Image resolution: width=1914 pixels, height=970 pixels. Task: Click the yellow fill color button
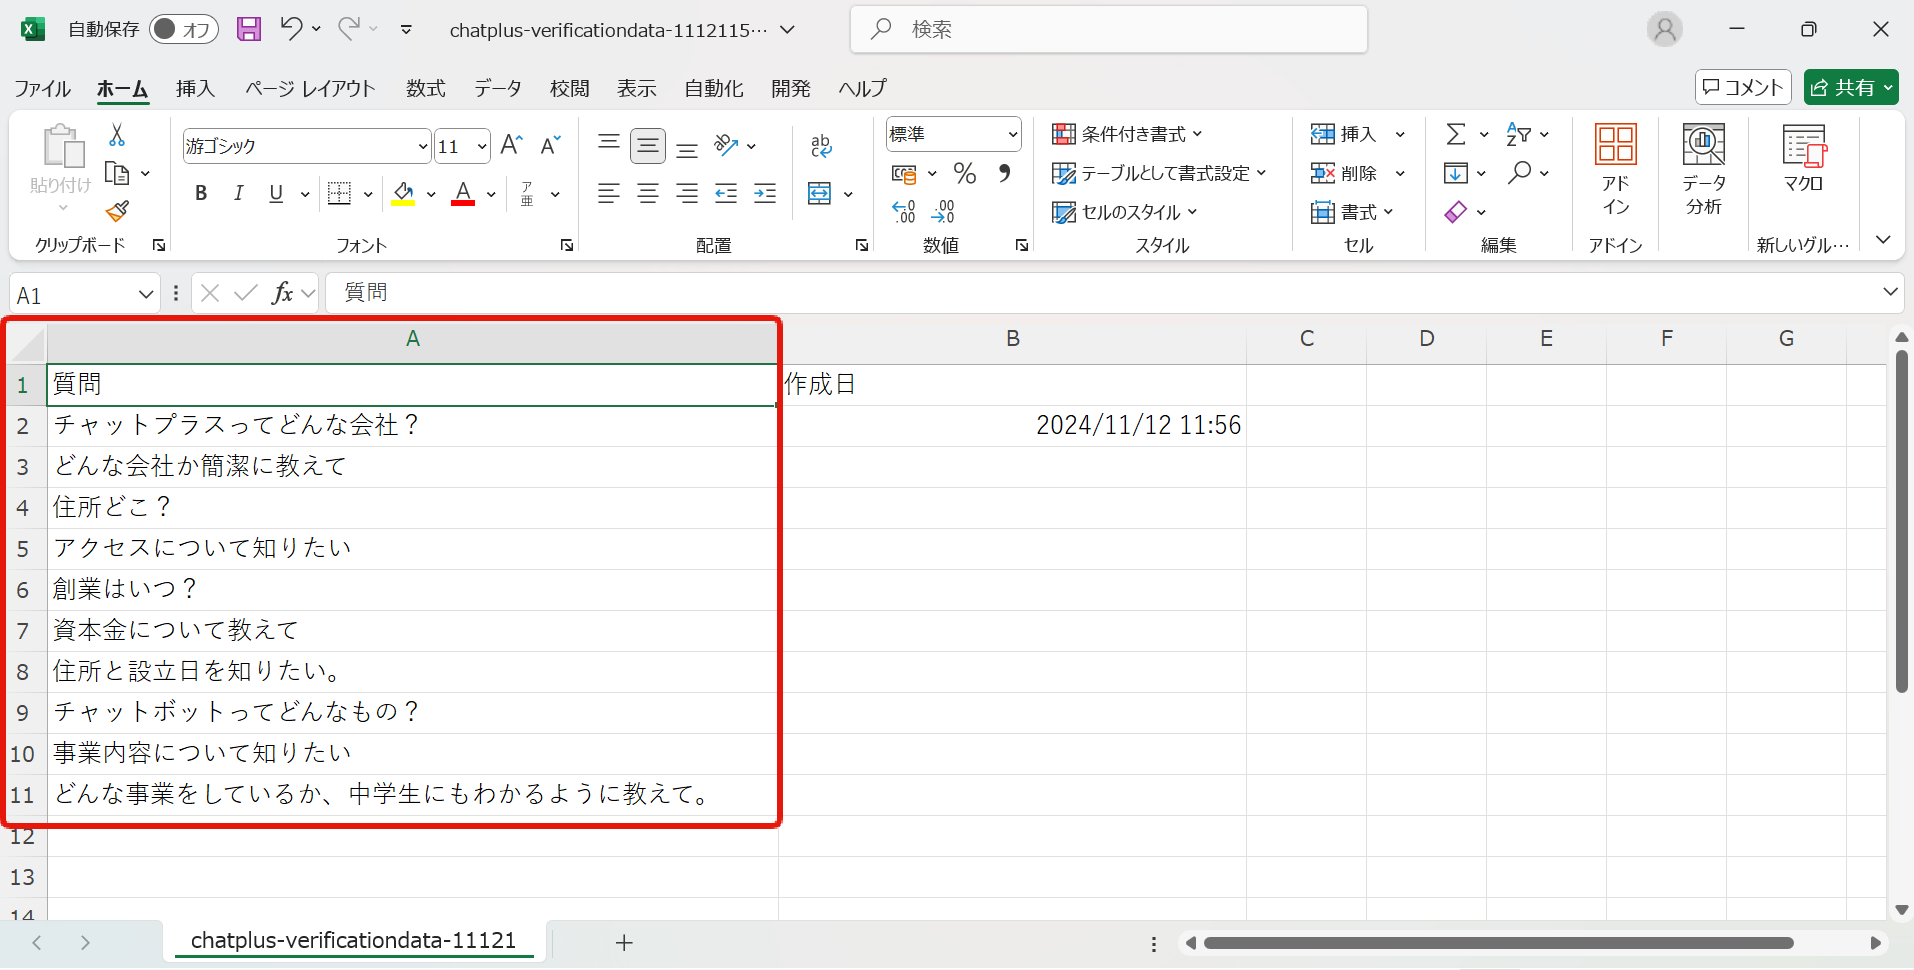(403, 193)
